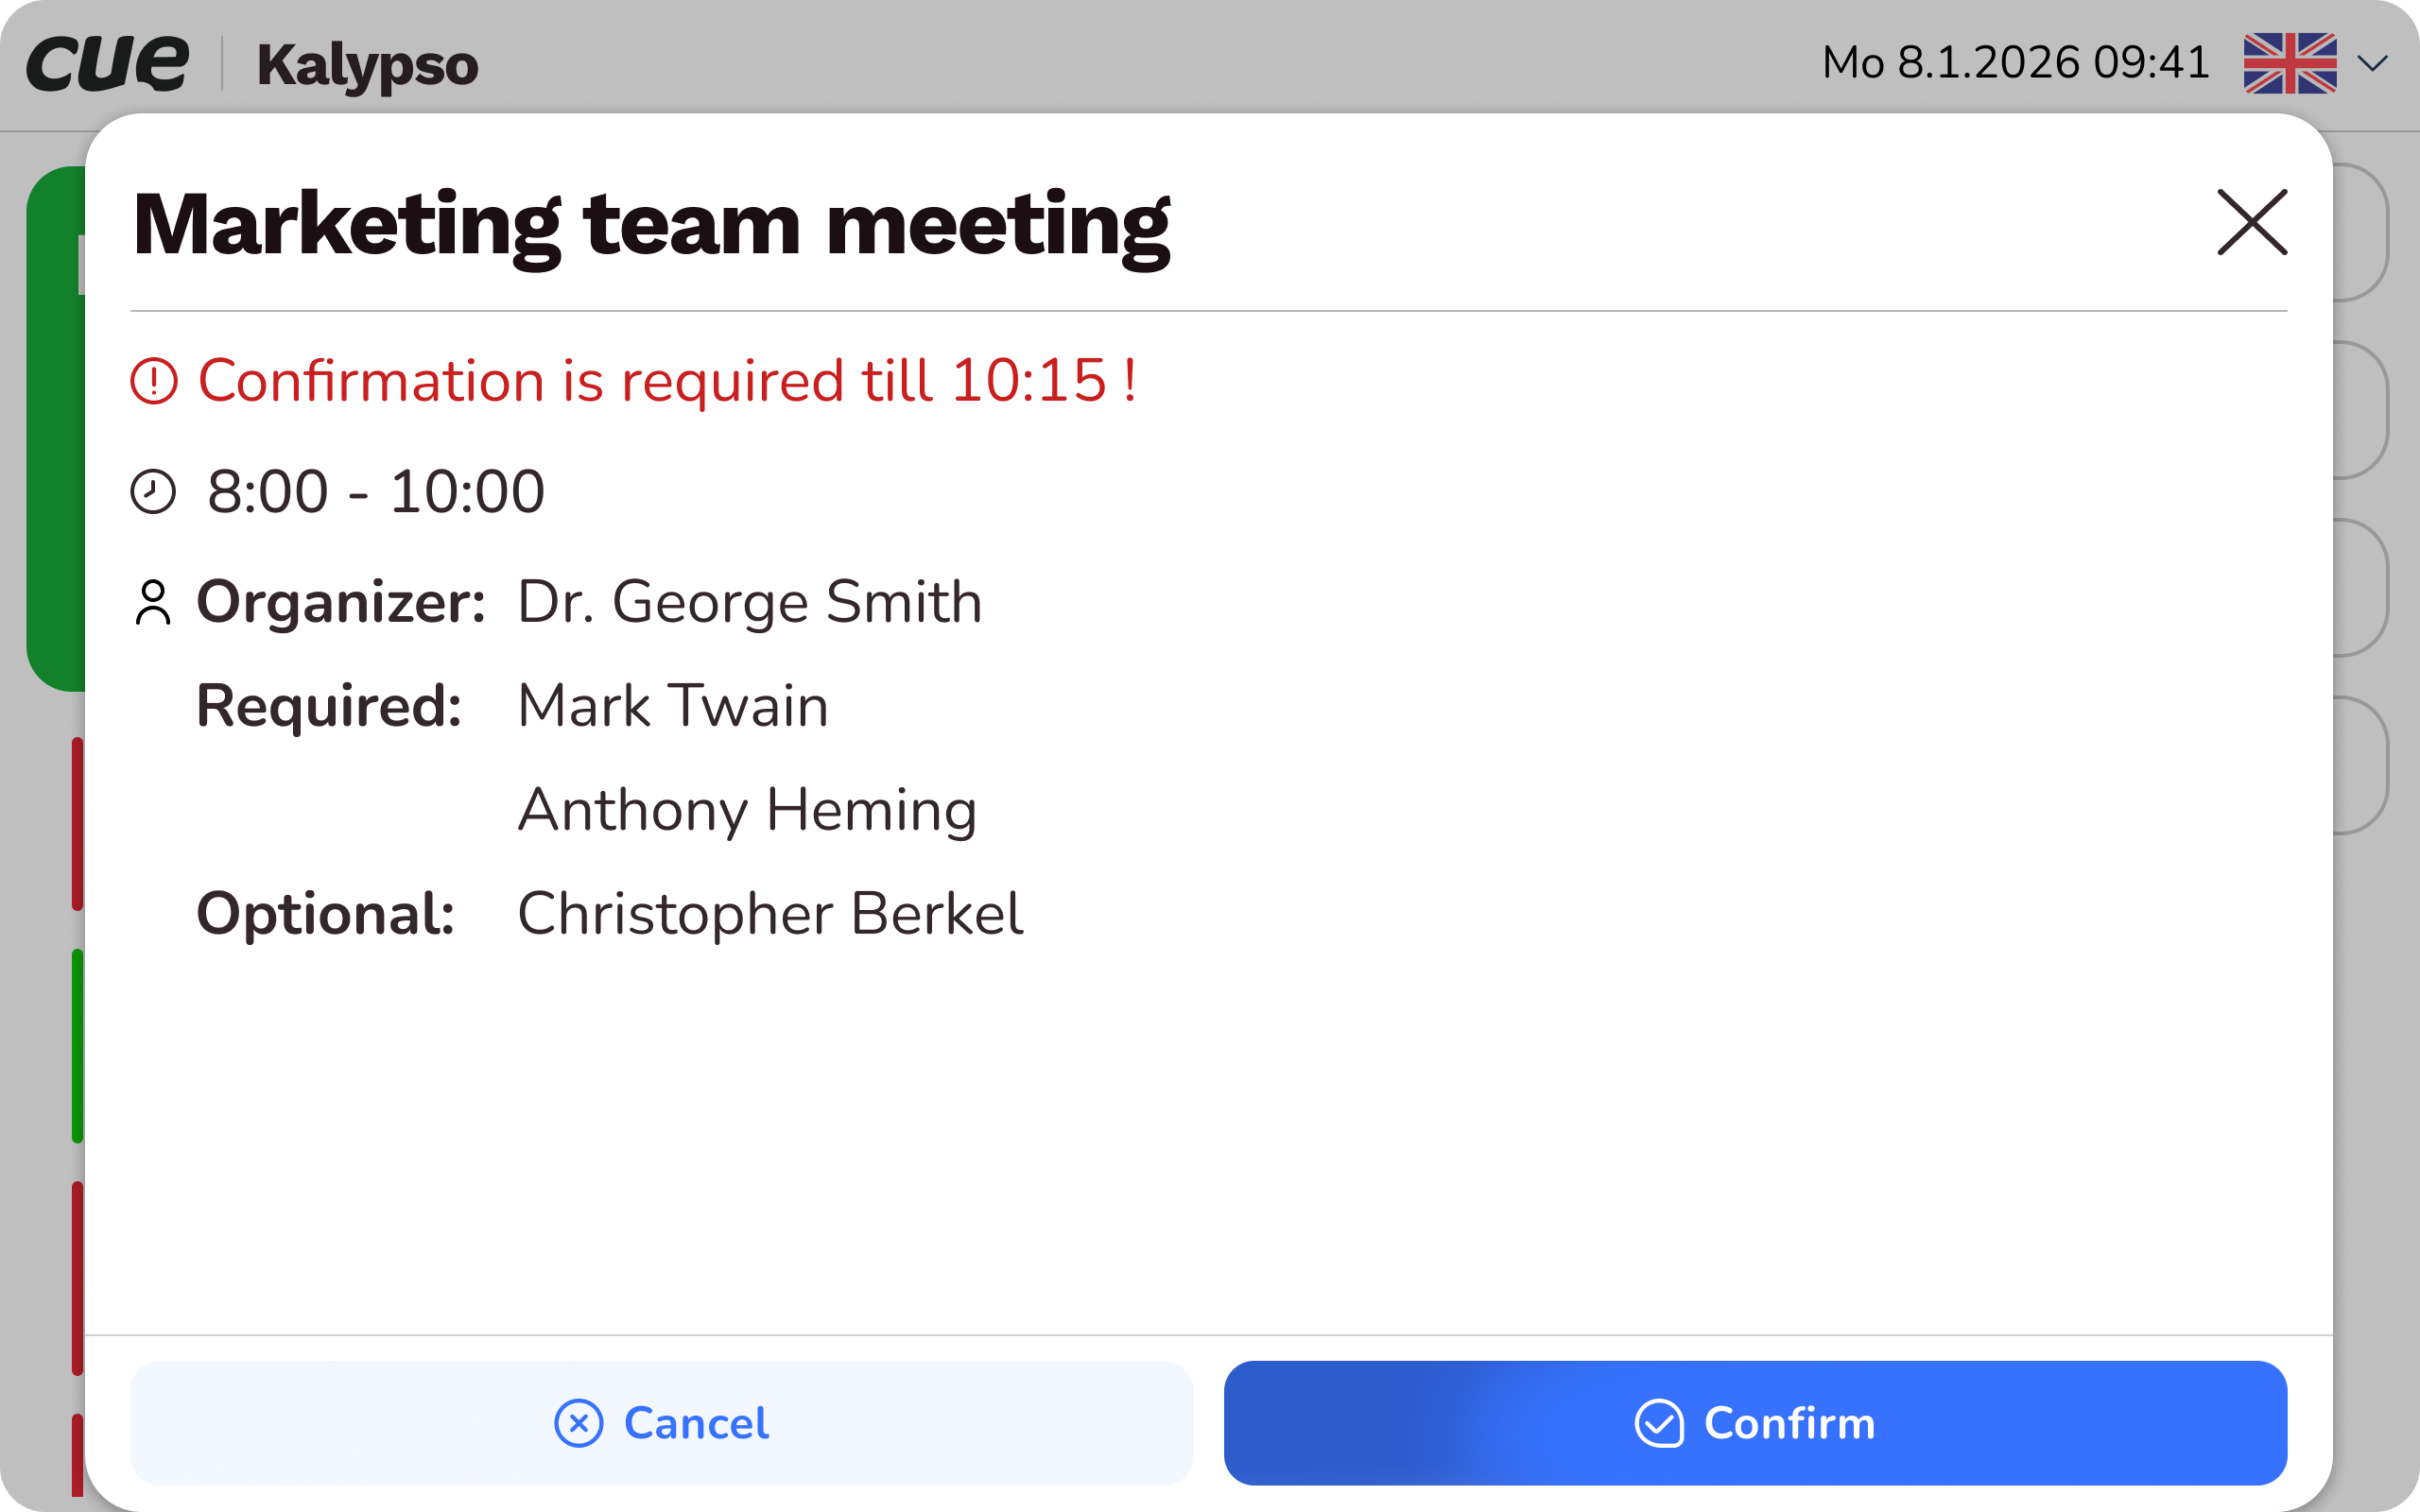
Task: Select required attendee Anthony Heming
Action: click(747, 810)
